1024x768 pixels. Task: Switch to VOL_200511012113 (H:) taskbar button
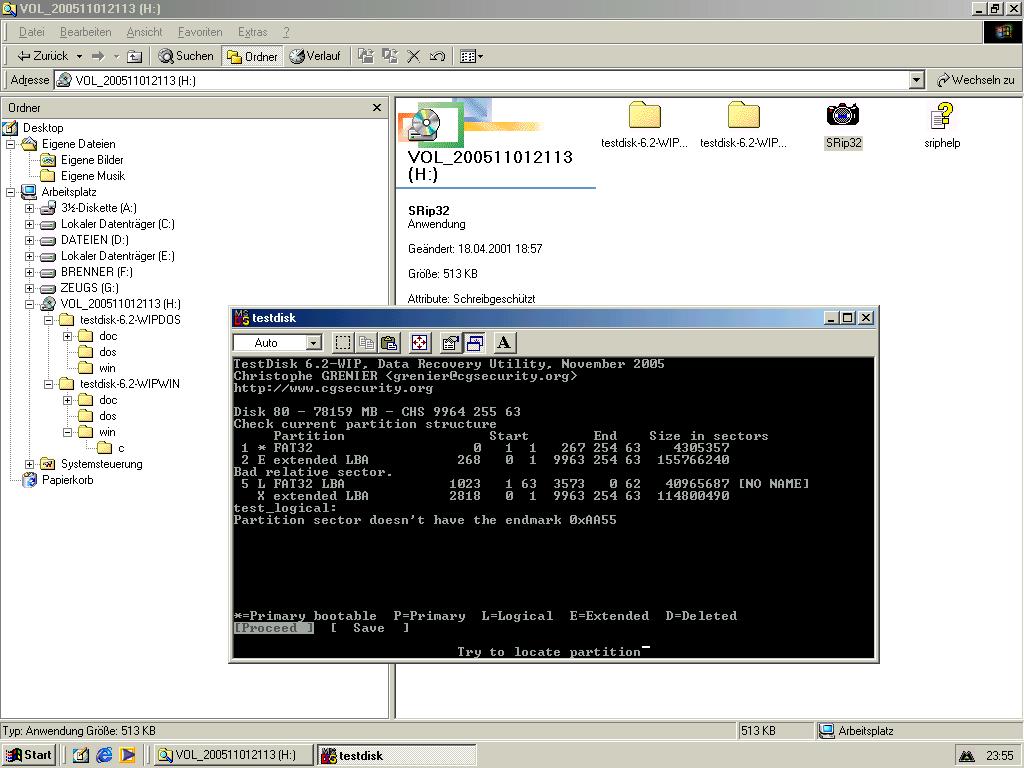pos(234,755)
